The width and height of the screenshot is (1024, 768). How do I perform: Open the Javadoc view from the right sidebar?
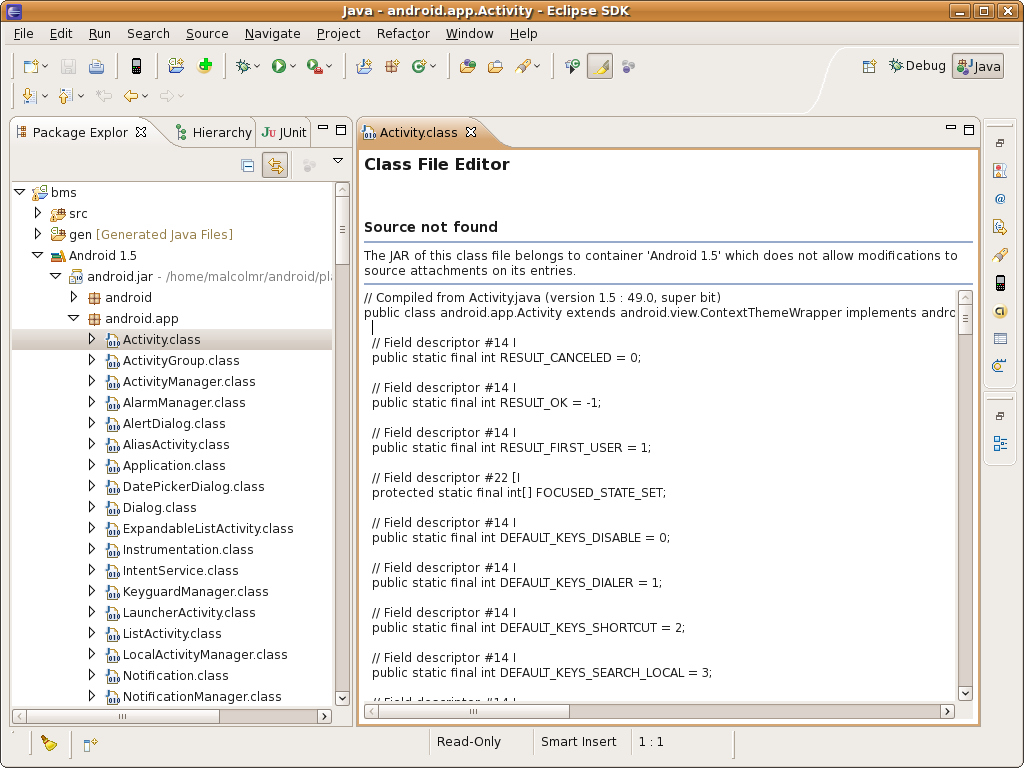999,198
